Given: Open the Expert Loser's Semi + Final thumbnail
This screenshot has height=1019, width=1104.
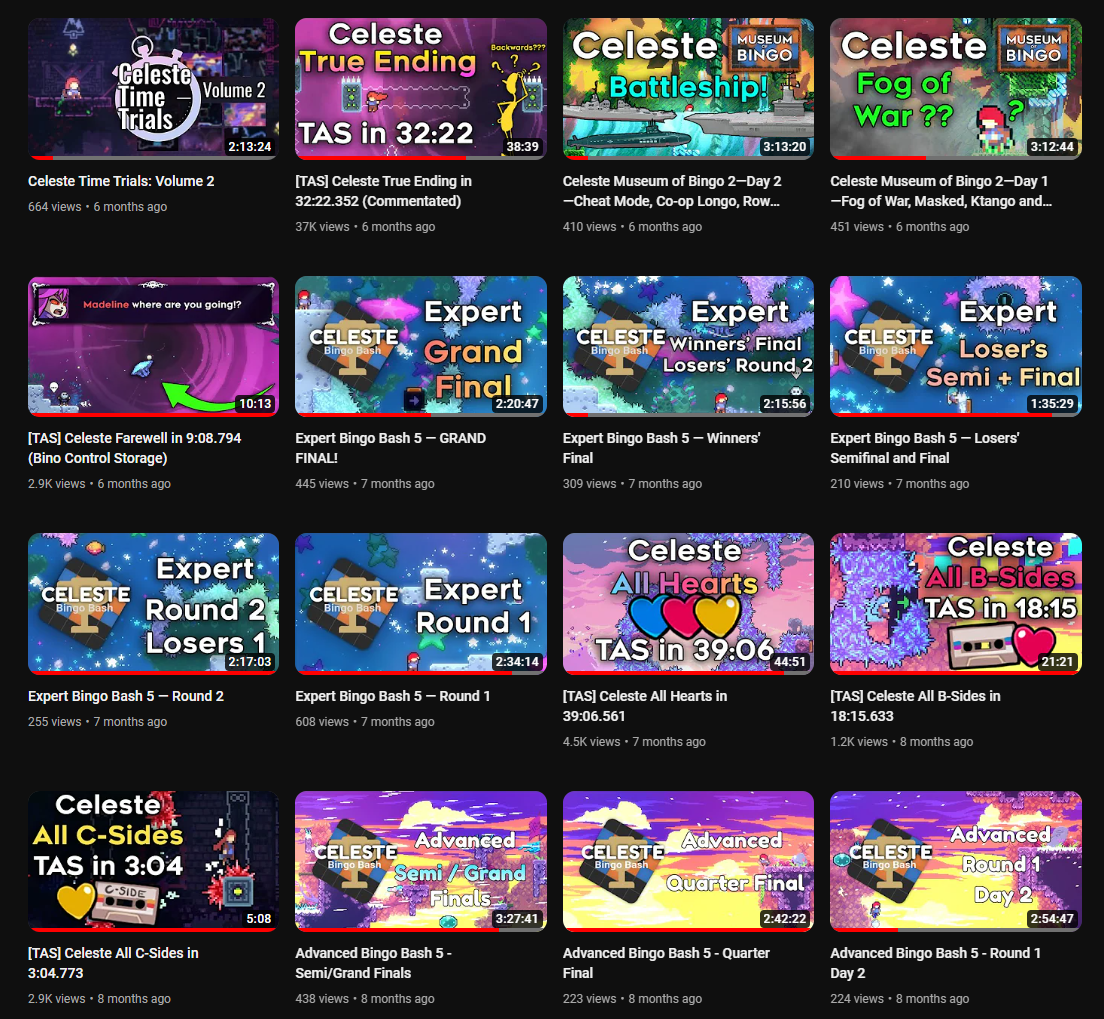Looking at the screenshot, I should pos(955,346).
